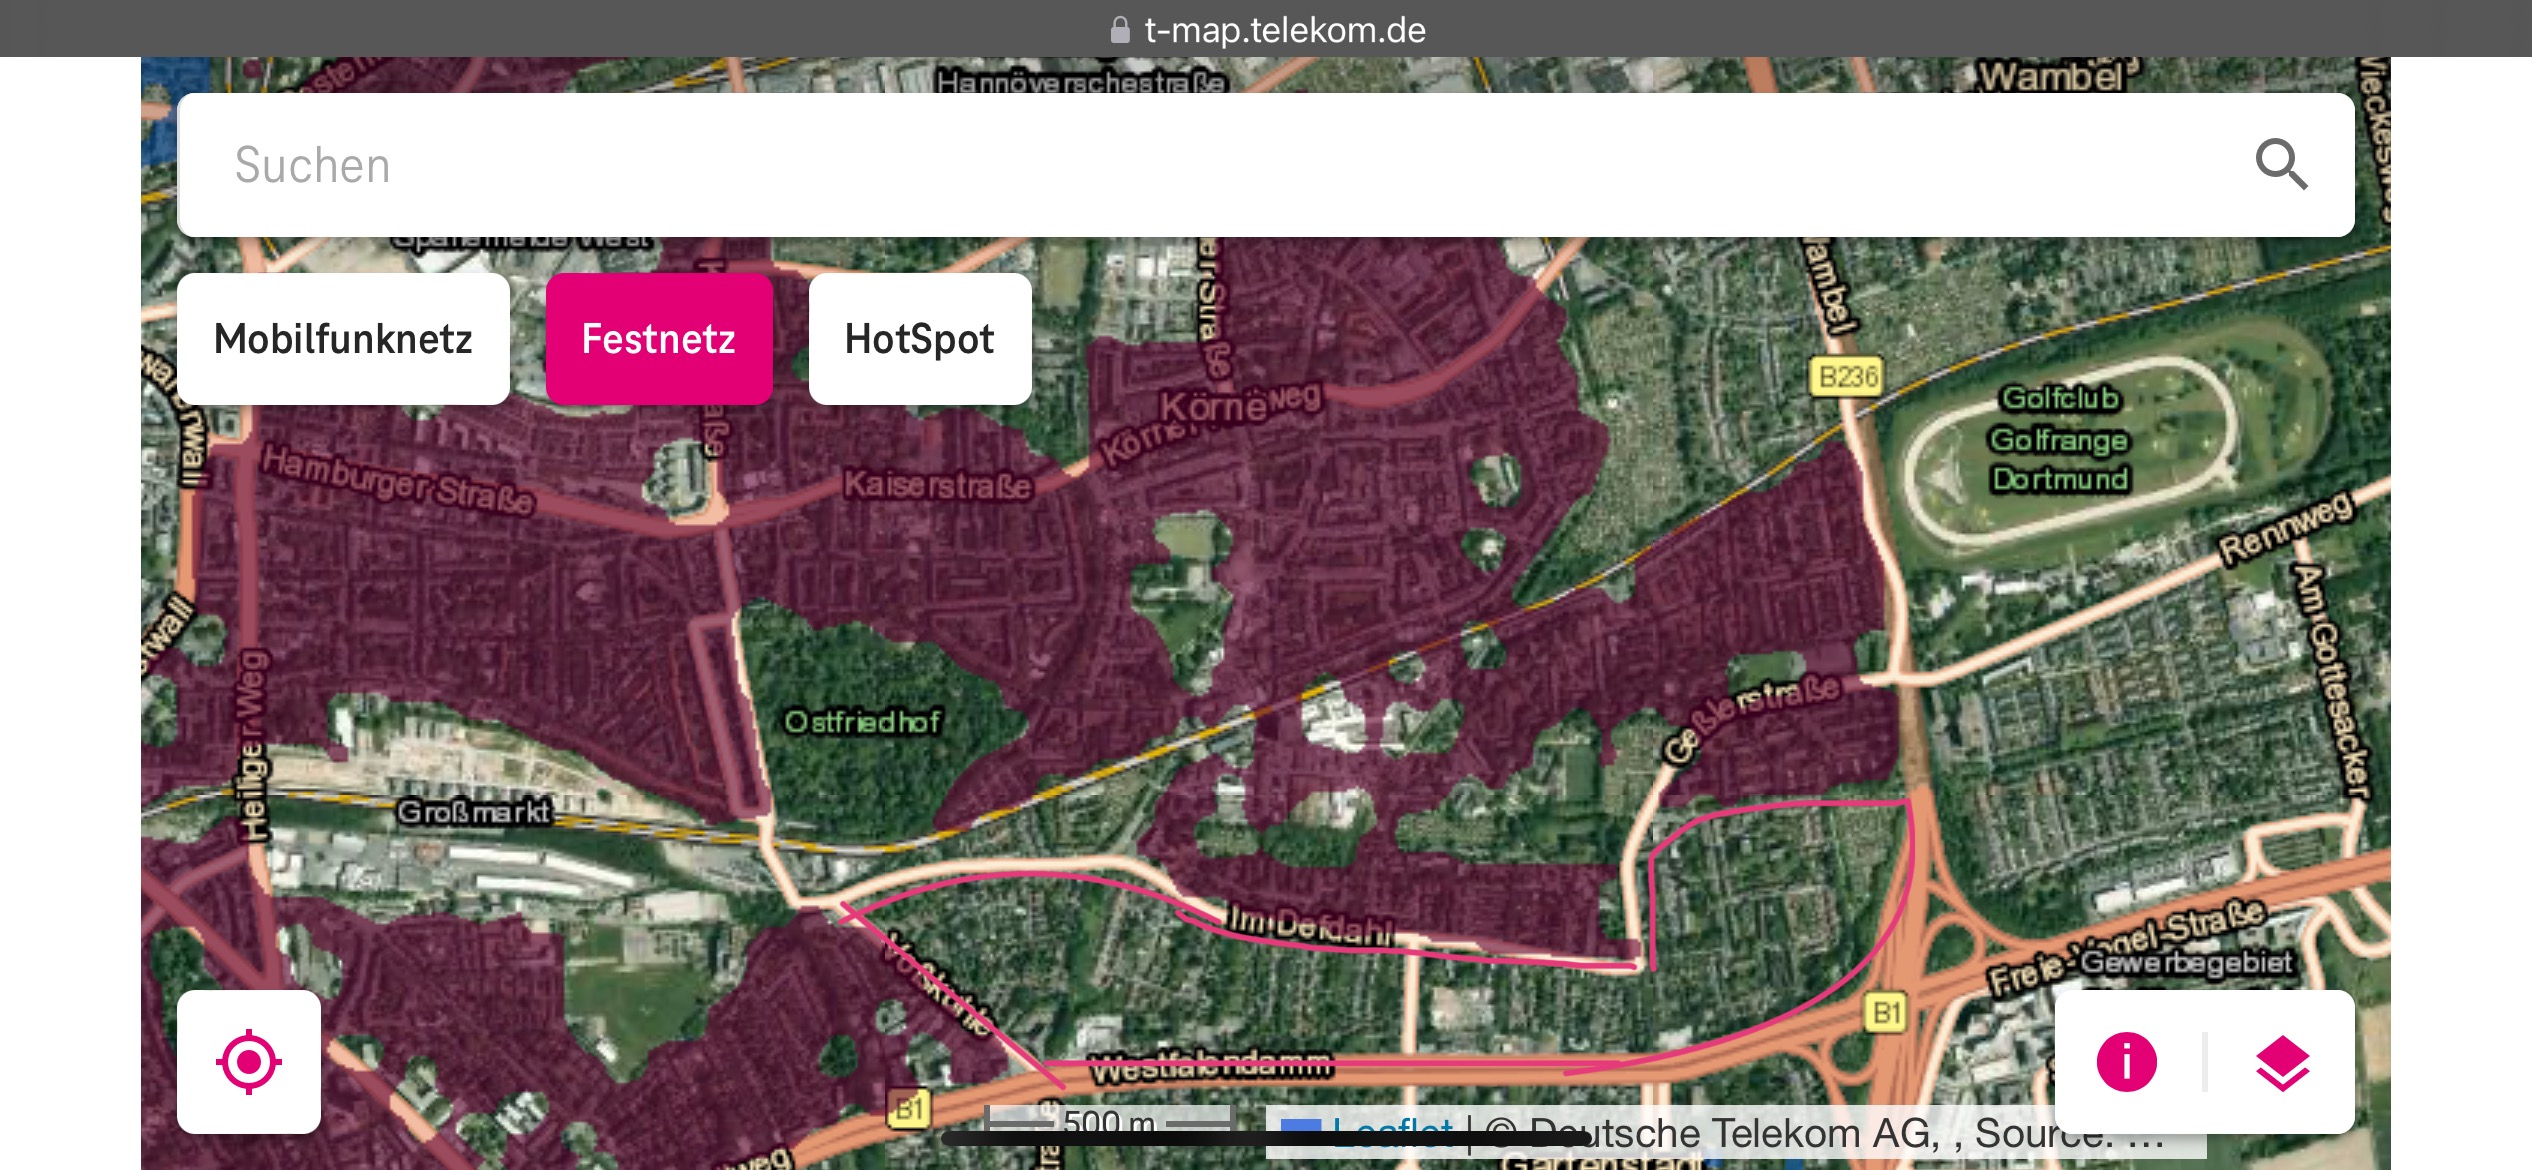Click the Golfclub Golfrange Dortmund label
The height and width of the screenshot is (1170, 2532).
click(2059, 440)
